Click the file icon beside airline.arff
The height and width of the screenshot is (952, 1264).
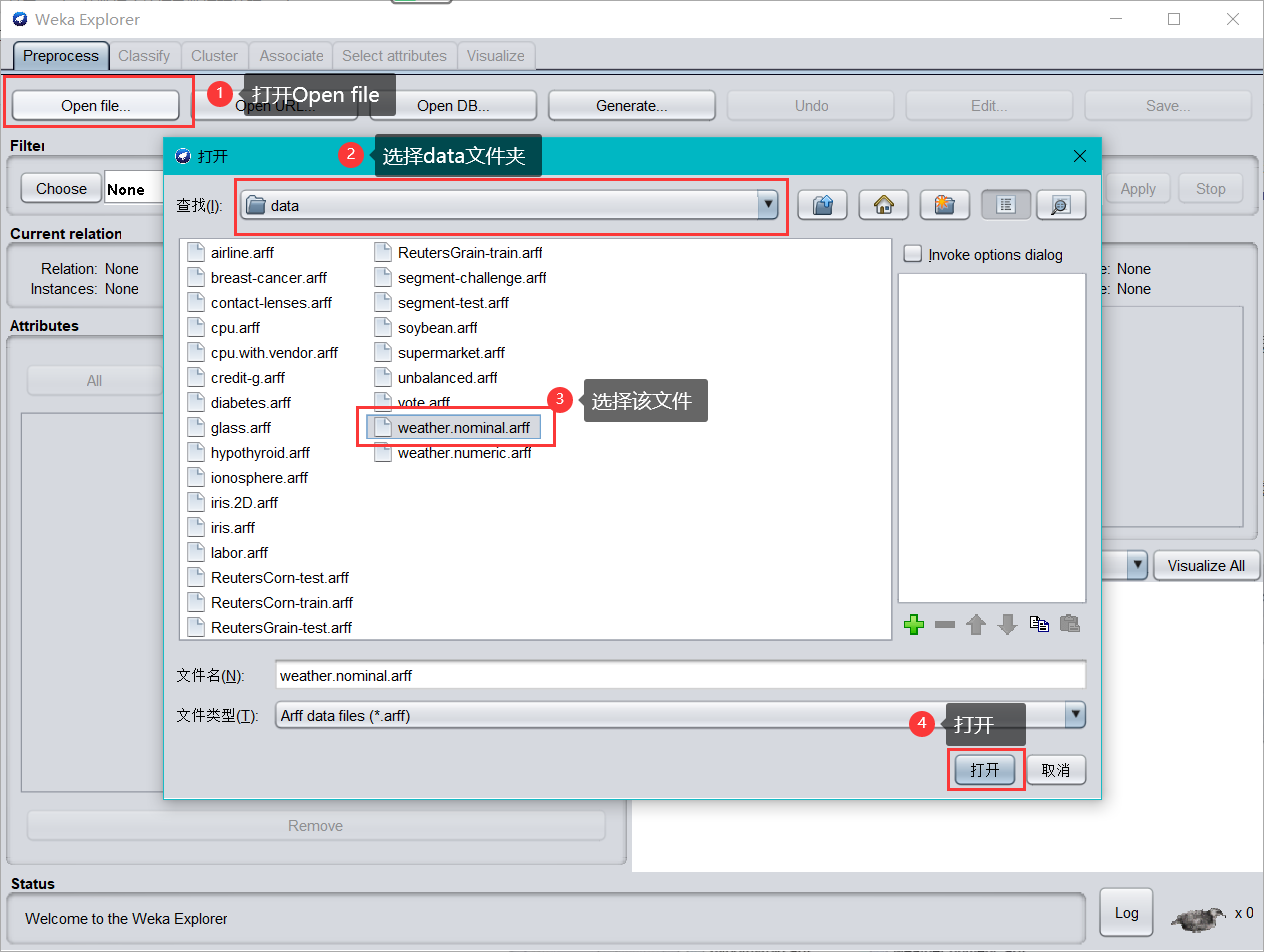[x=196, y=253]
